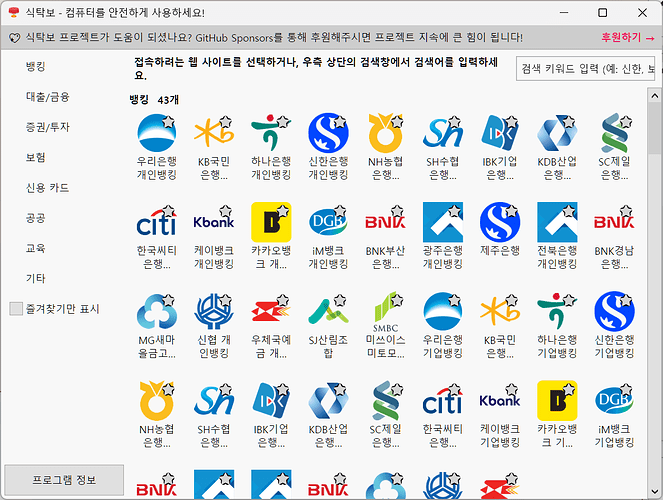Switch to 교육 category
The image size is (663, 500).
pyautogui.click(x=36, y=248)
